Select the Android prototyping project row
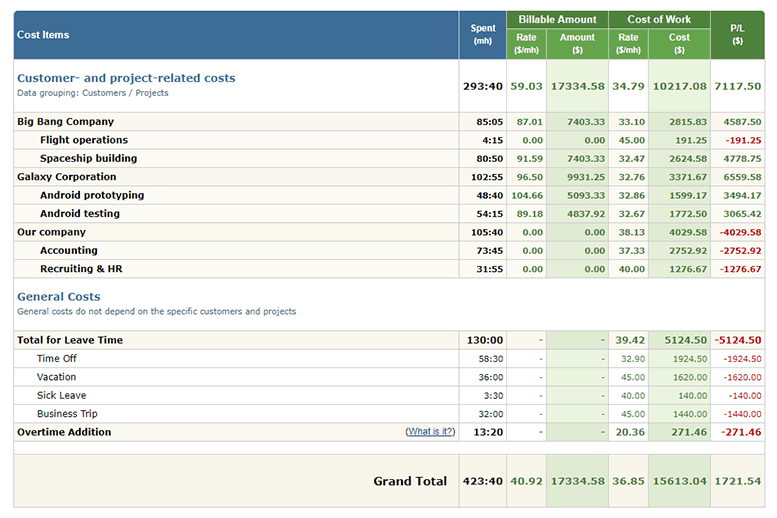The image size is (777, 518). coord(389,195)
